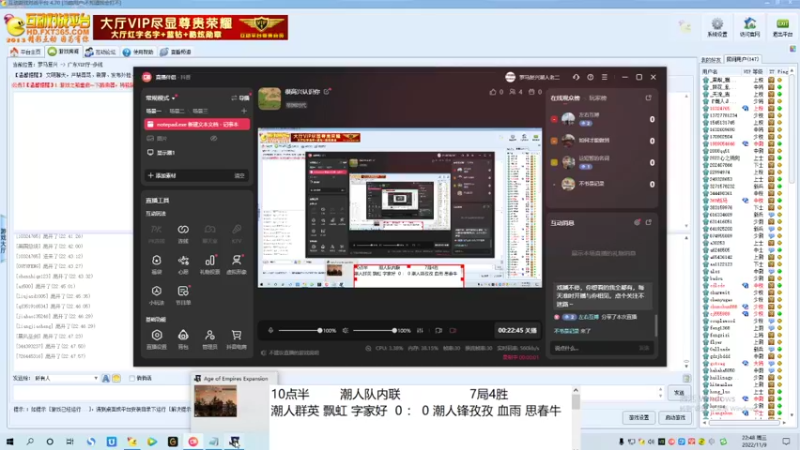Open taskbar search magnifier
The width and height of the screenshot is (800, 450).
coord(30,441)
